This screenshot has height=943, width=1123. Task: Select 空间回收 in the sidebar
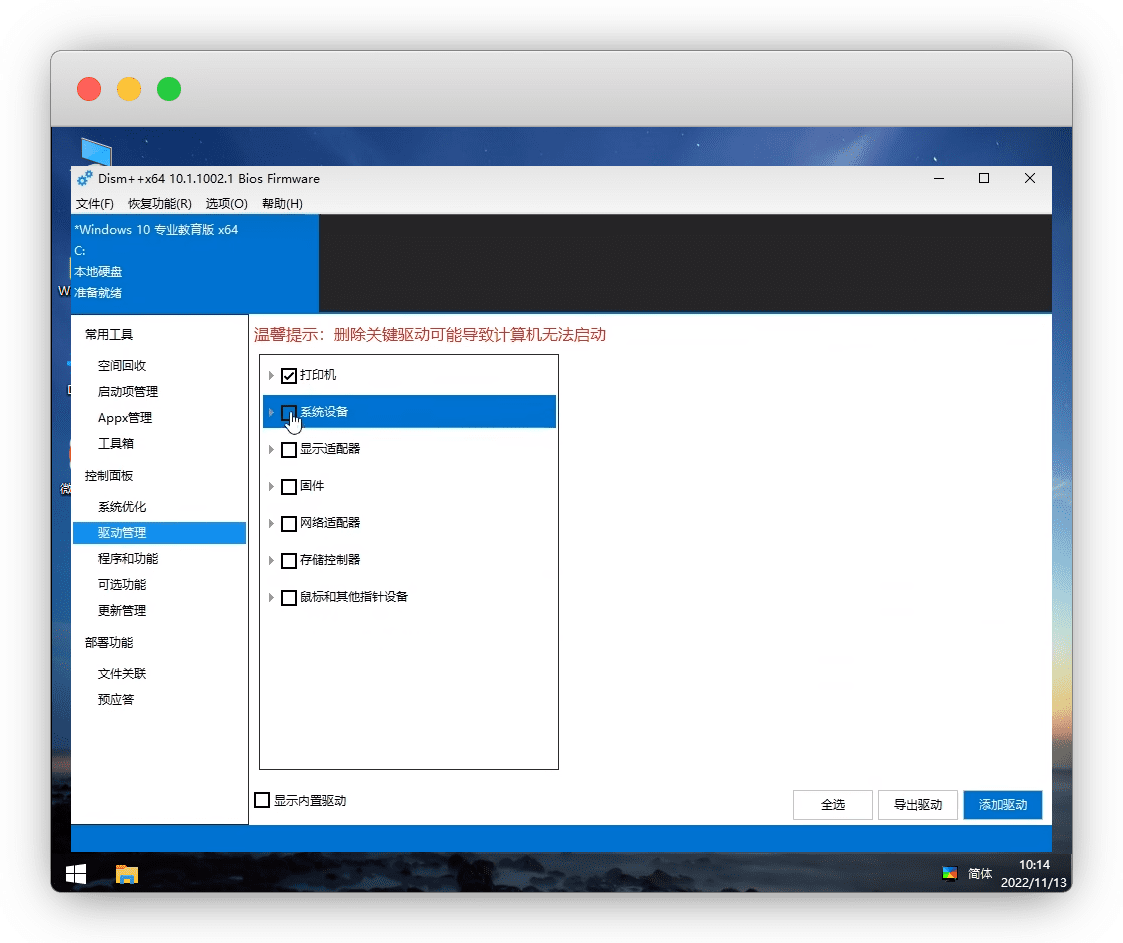click(x=122, y=365)
